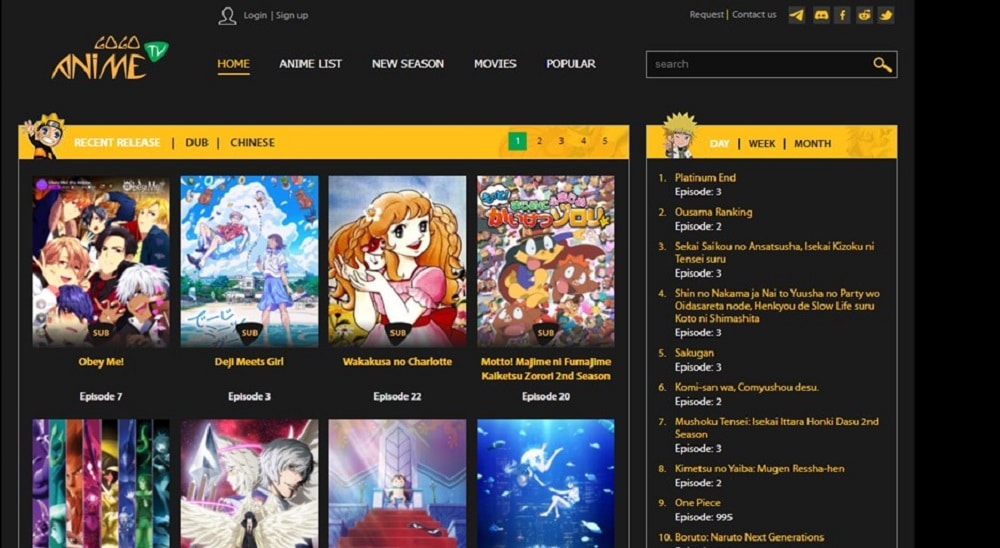Open the Discord social icon
This screenshot has height=548, width=1000.
(821, 15)
